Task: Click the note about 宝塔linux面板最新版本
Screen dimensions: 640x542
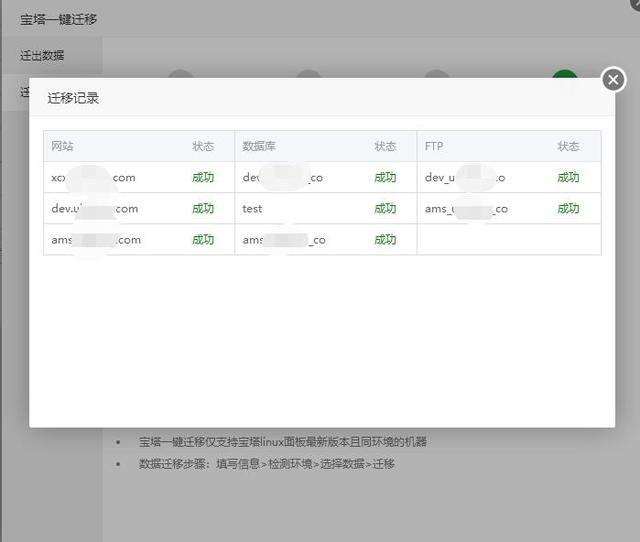Action: point(282,442)
